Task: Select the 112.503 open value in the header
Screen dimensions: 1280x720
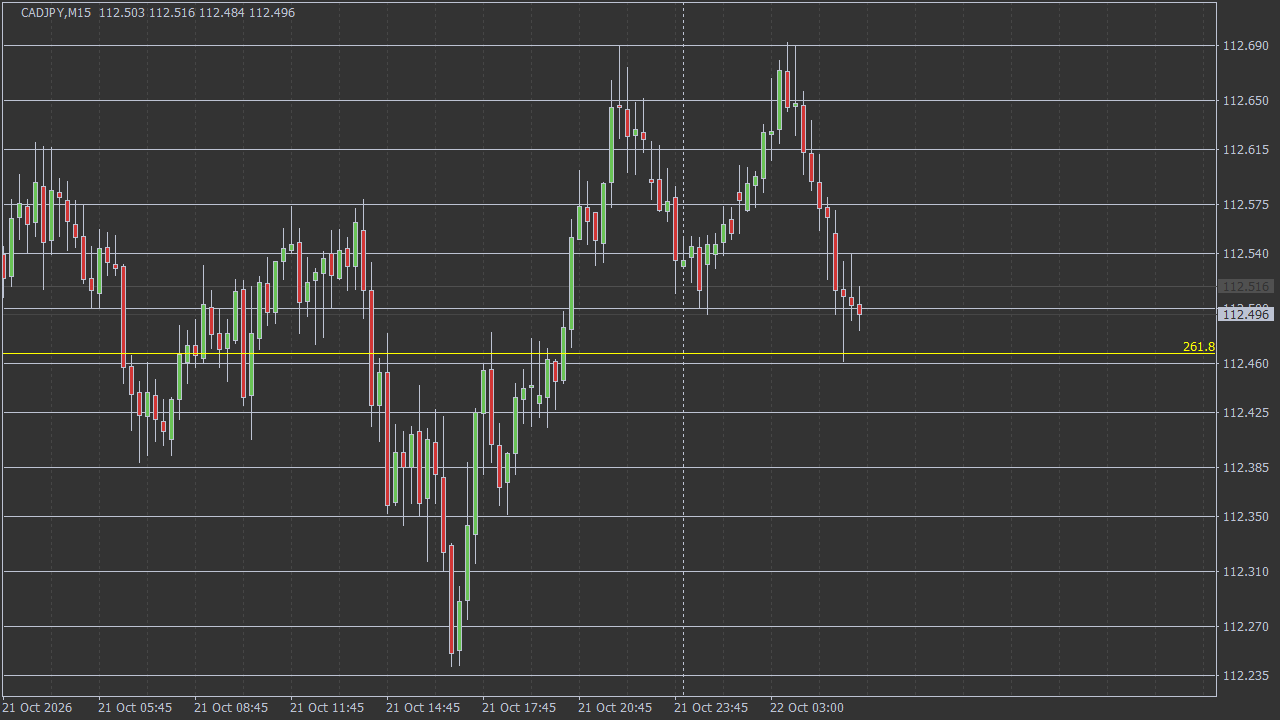Action: tap(121, 13)
